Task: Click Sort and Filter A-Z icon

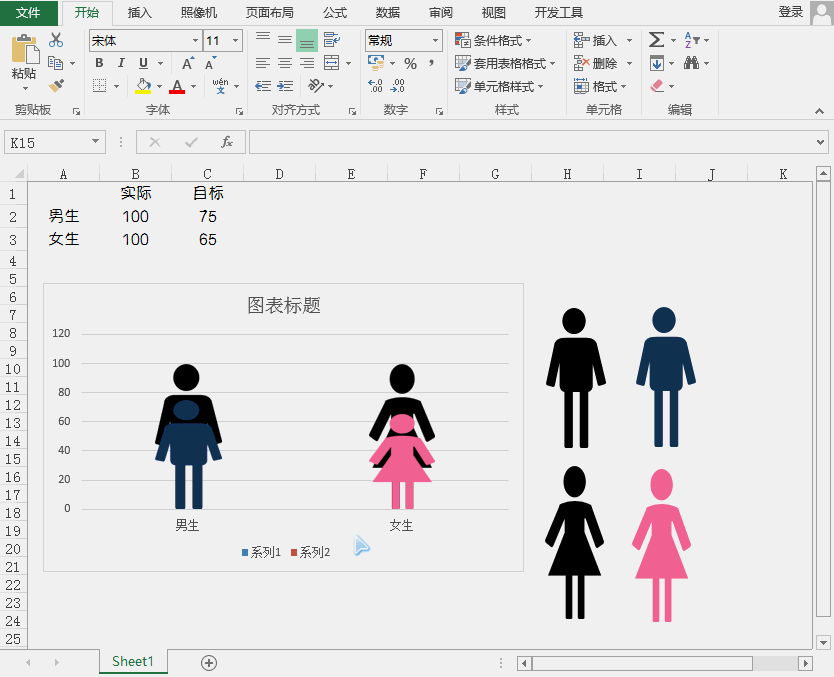Action: 691,40
